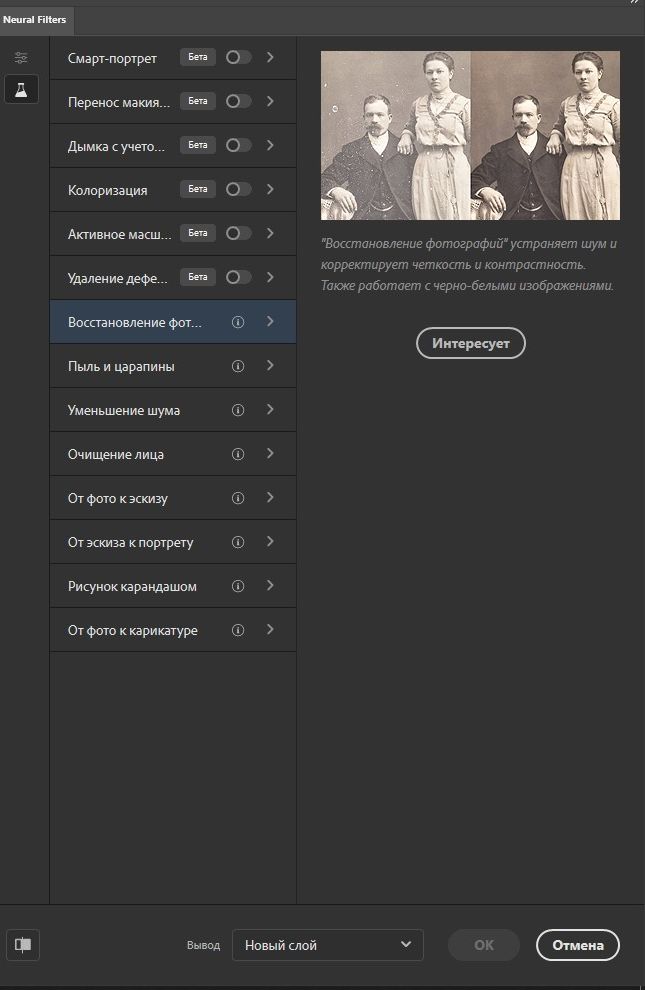
Task: Select the Пыль и царапины filter entry
Action: coord(173,366)
